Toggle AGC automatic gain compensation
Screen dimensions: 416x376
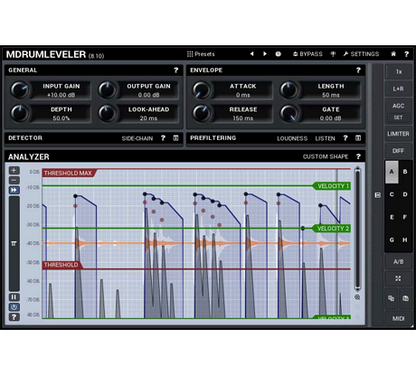tap(399, 106)
